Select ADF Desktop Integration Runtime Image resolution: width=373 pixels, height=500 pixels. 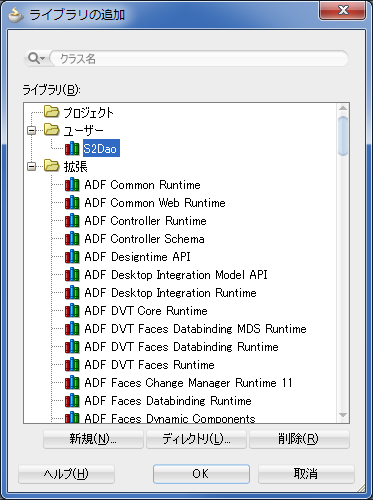170,293
